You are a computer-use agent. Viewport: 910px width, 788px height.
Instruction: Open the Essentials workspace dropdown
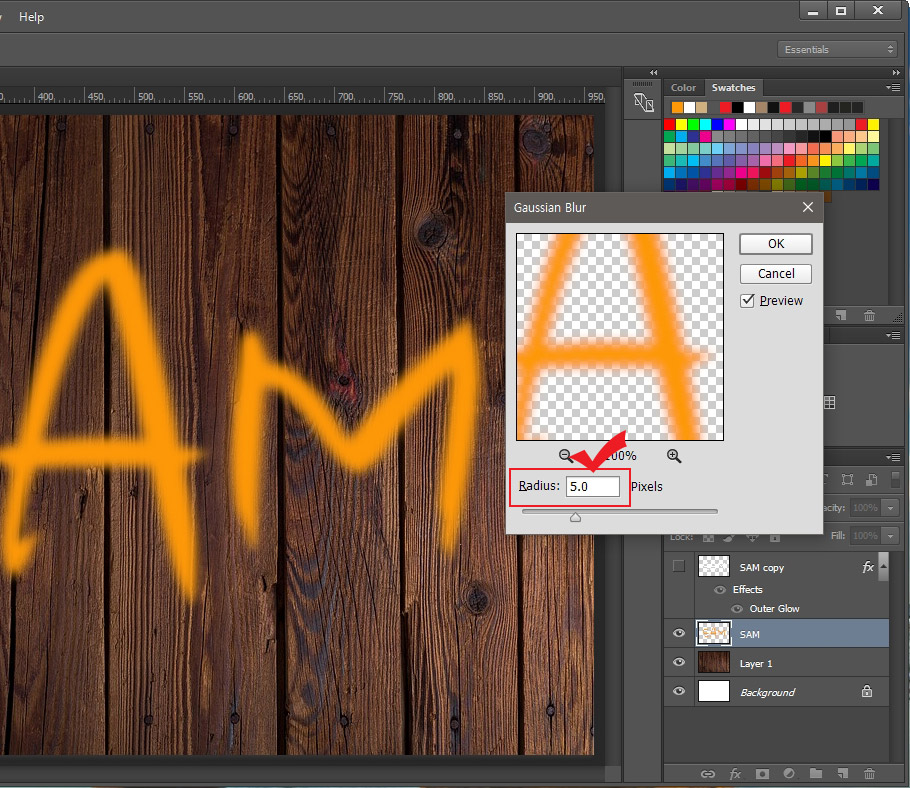pos(838,49)
